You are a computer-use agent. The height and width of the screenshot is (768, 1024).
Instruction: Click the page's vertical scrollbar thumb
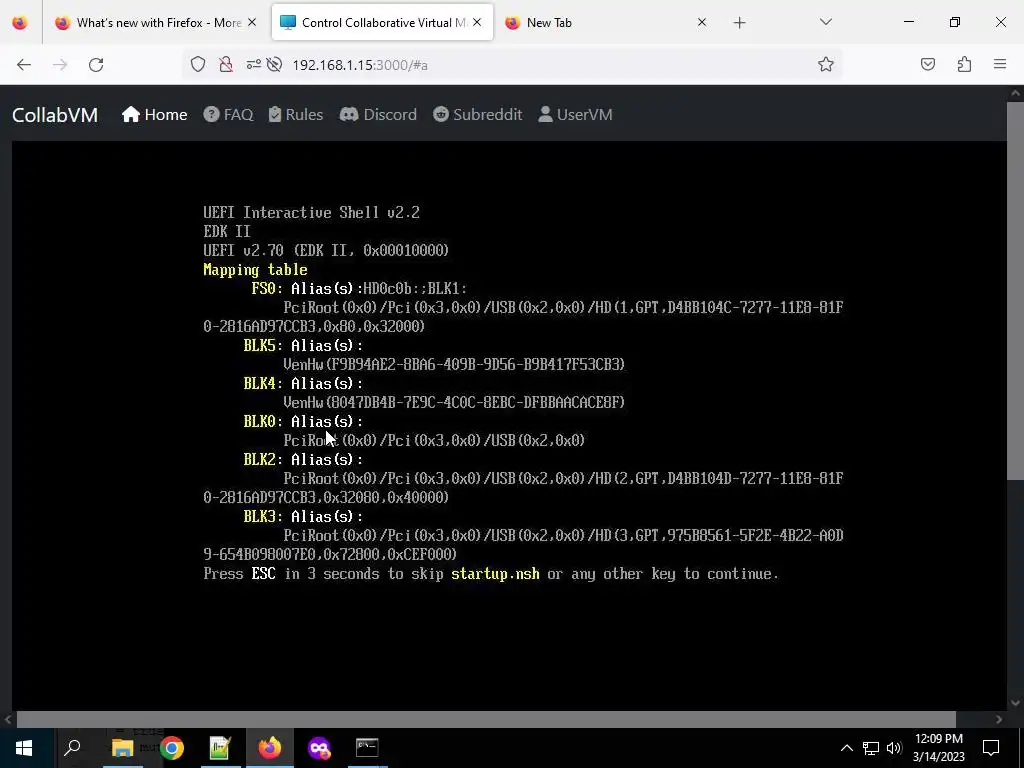pos(1016,289)
